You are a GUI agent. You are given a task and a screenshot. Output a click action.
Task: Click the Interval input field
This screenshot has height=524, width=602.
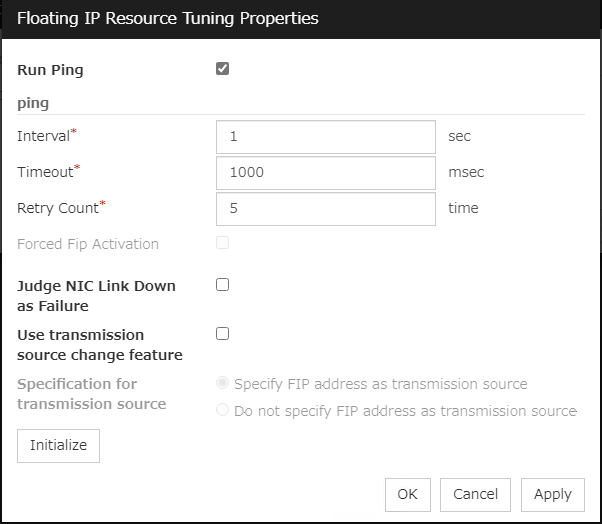325,137
